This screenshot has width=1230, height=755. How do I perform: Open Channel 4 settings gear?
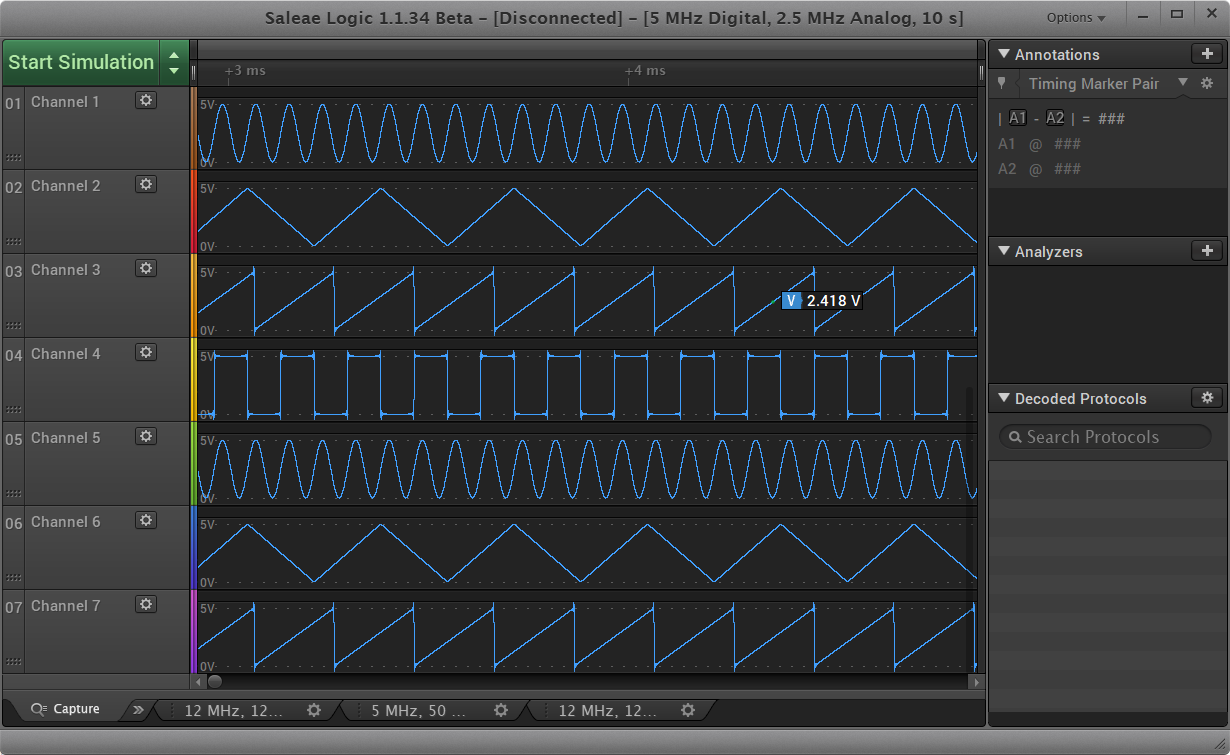pyautogui.click(x=146, y=352)
